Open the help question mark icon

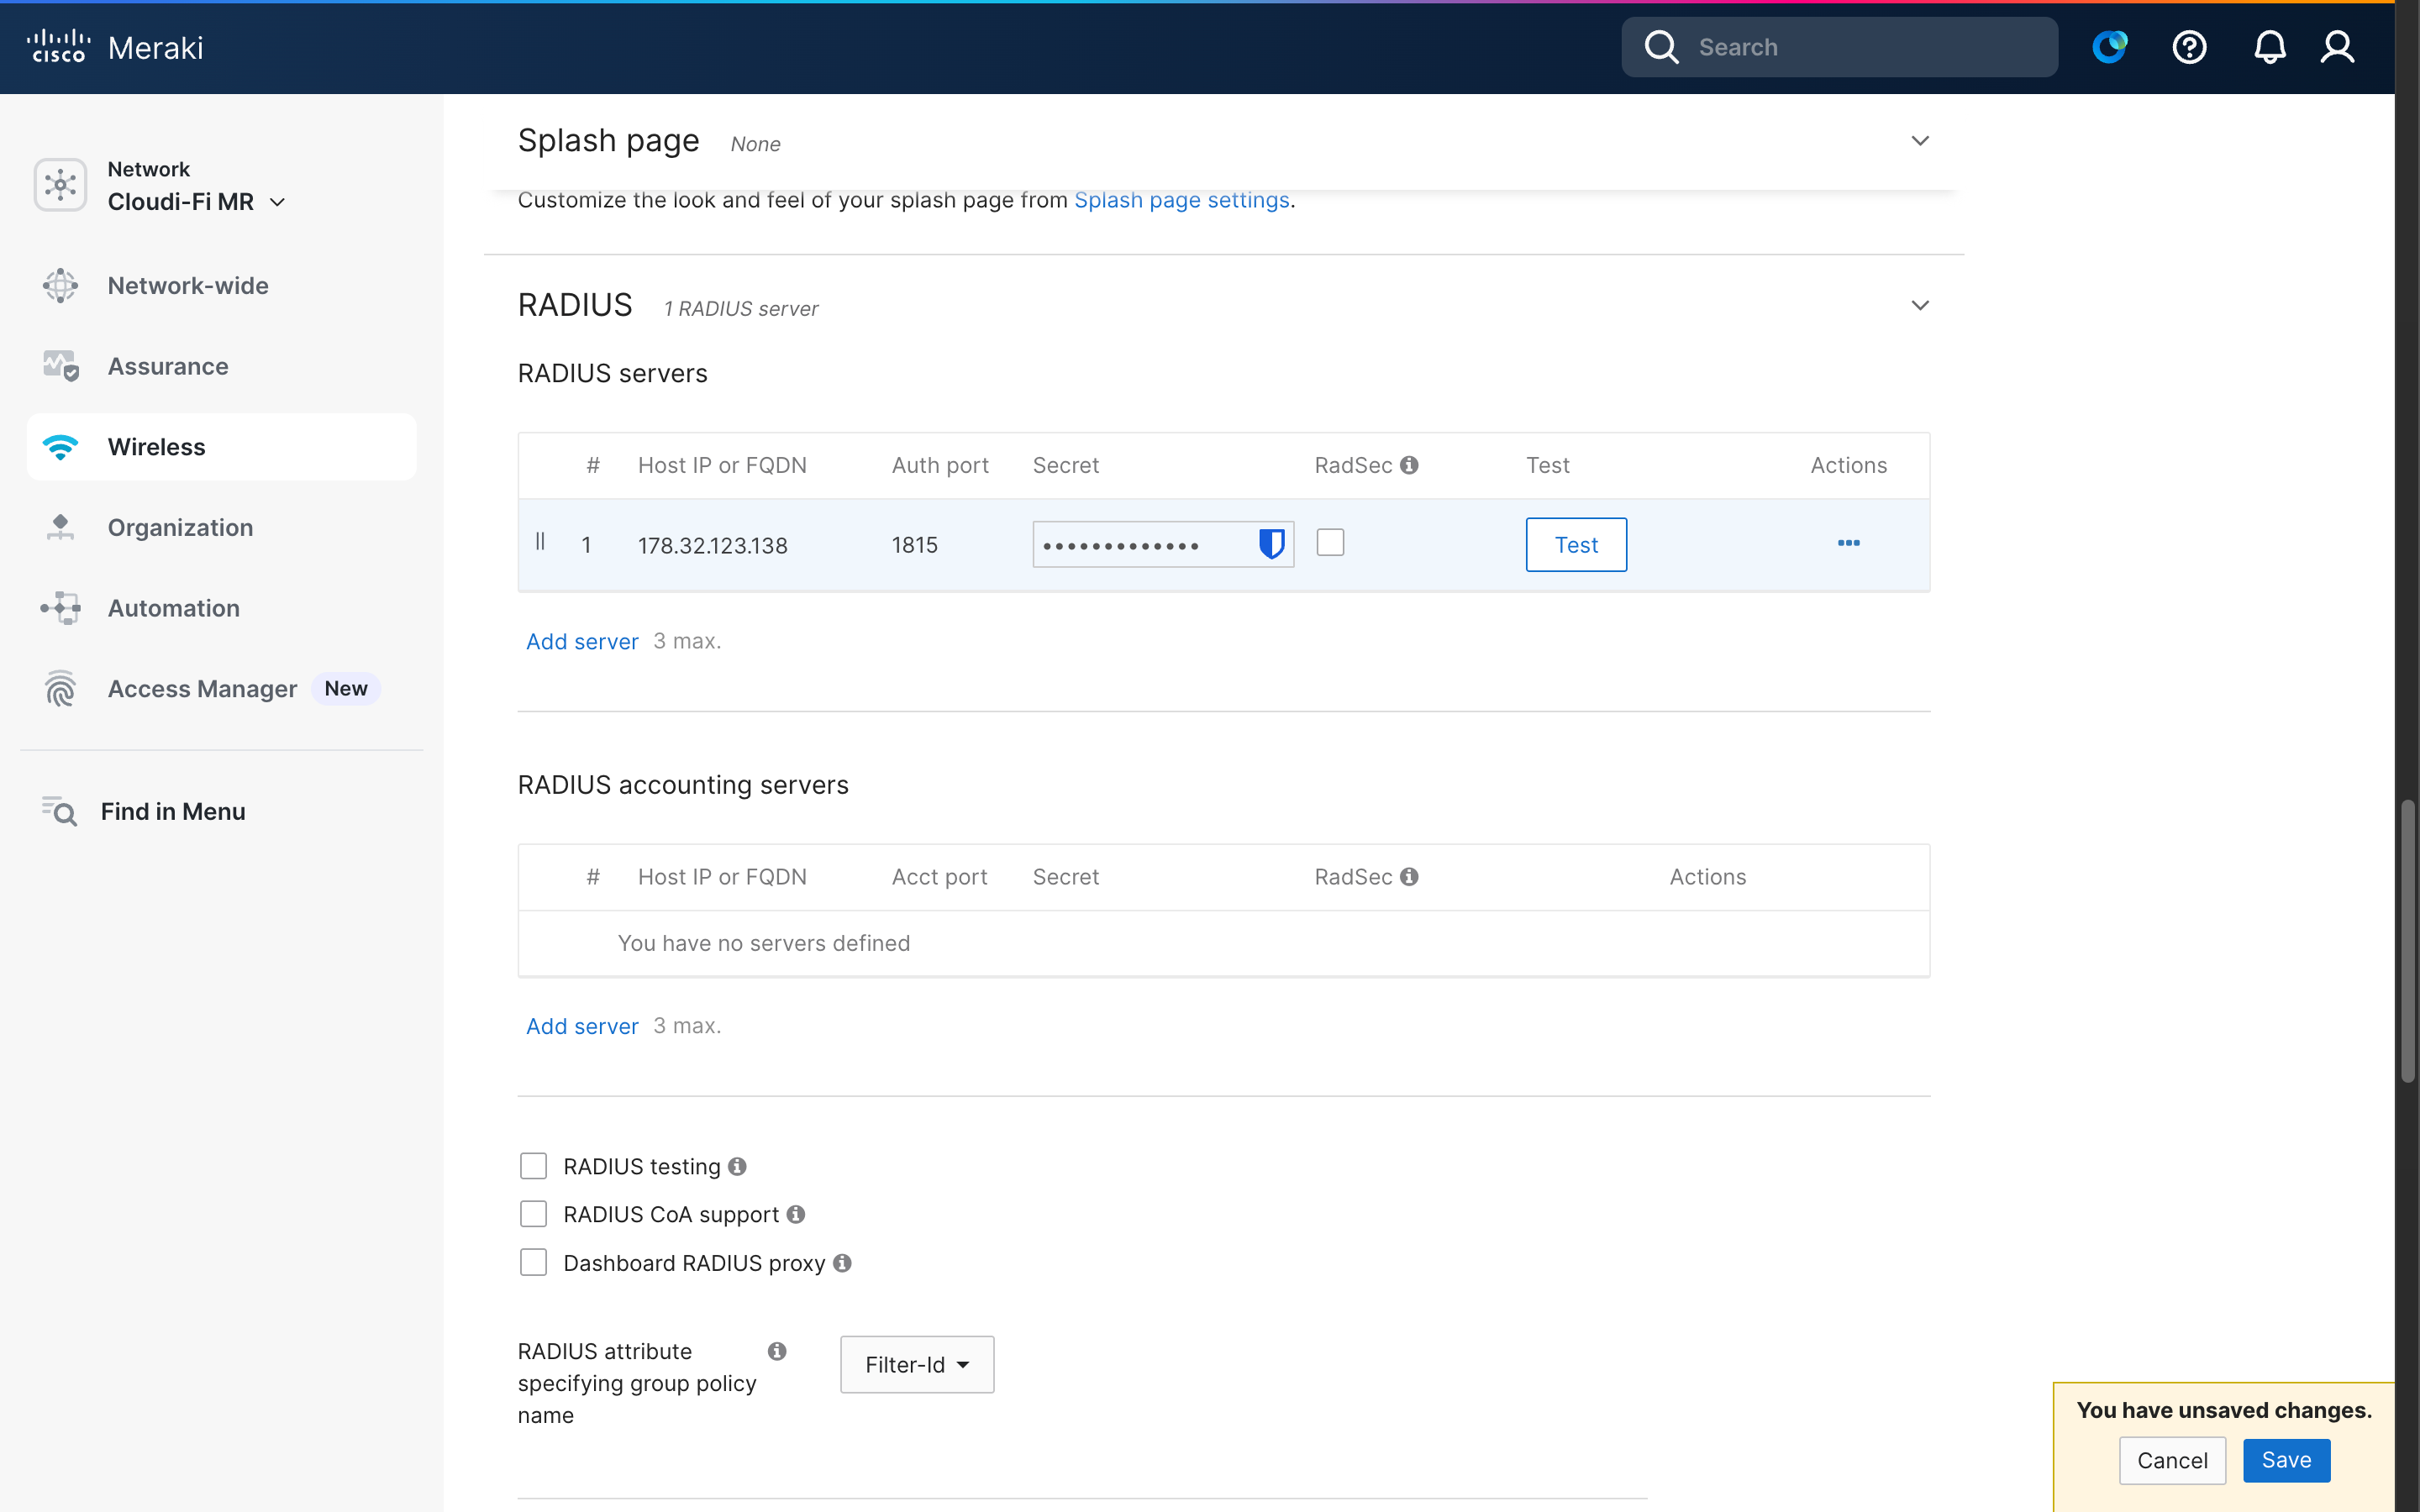click(2189, 46)
